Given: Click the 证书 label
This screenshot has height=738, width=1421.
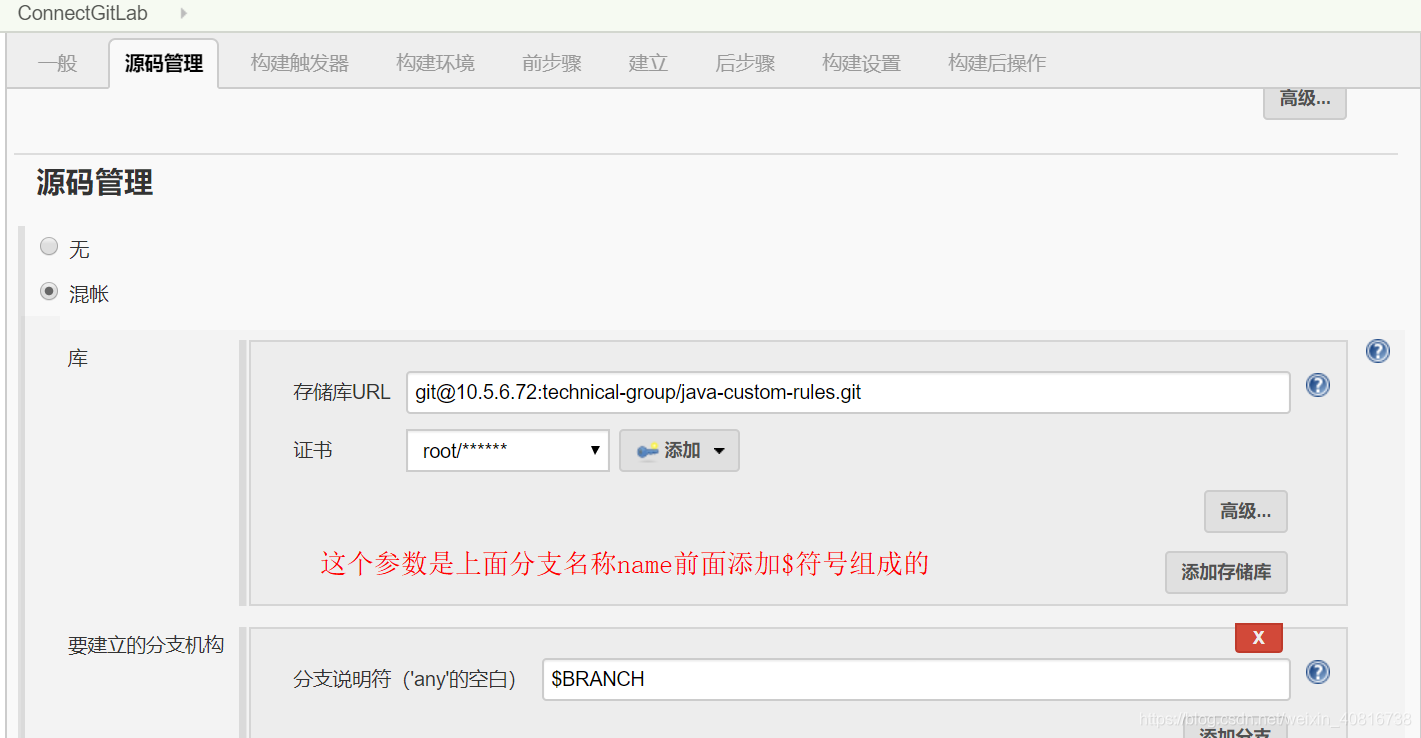Looking at the screenshot, I should pyautogui.click(x=313, y=450).
